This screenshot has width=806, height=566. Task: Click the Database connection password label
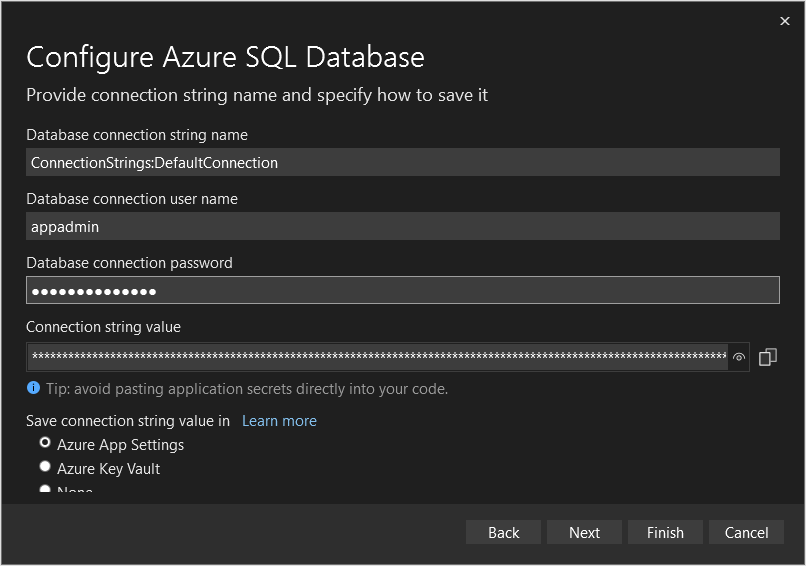129,263
